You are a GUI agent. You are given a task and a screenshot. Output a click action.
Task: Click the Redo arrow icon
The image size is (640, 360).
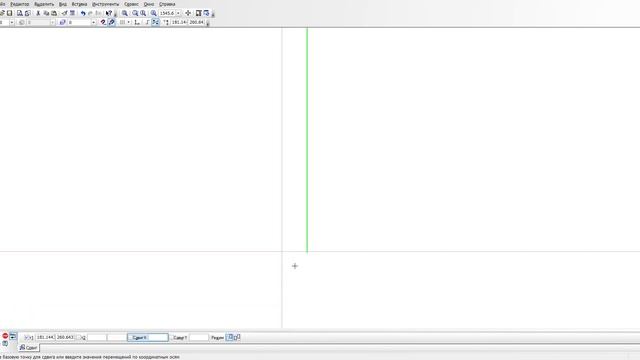click(90, 13)
